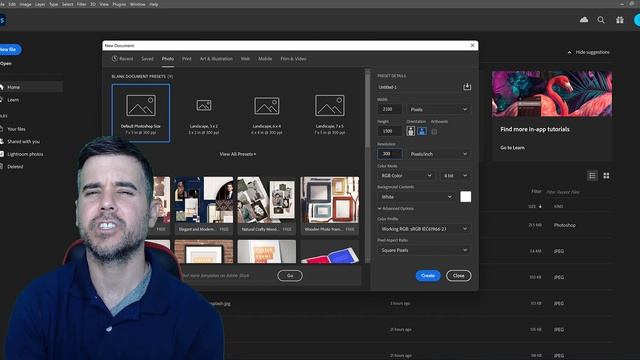640x360 pixels.
Task: Open the flamingo tutorial thumbnail
Action: [552, 94]
